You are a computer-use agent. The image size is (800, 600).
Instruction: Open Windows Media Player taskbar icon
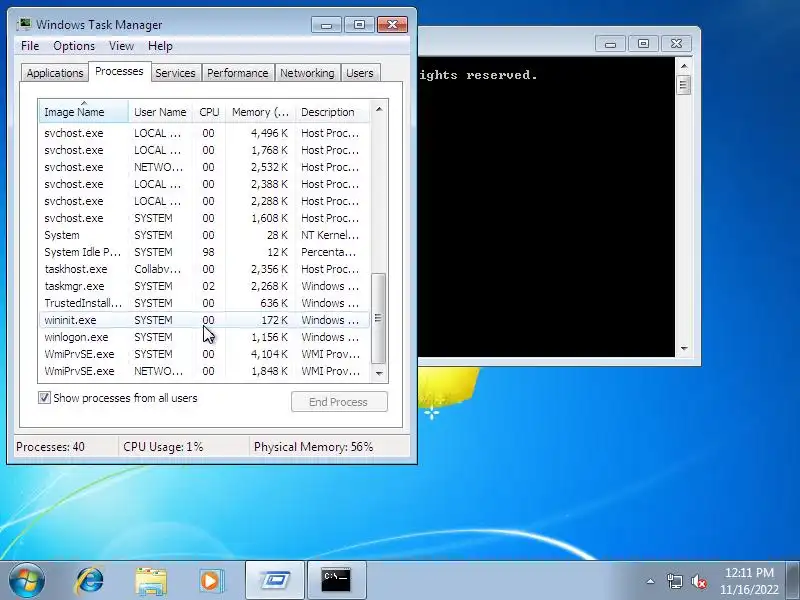[211, 581]
